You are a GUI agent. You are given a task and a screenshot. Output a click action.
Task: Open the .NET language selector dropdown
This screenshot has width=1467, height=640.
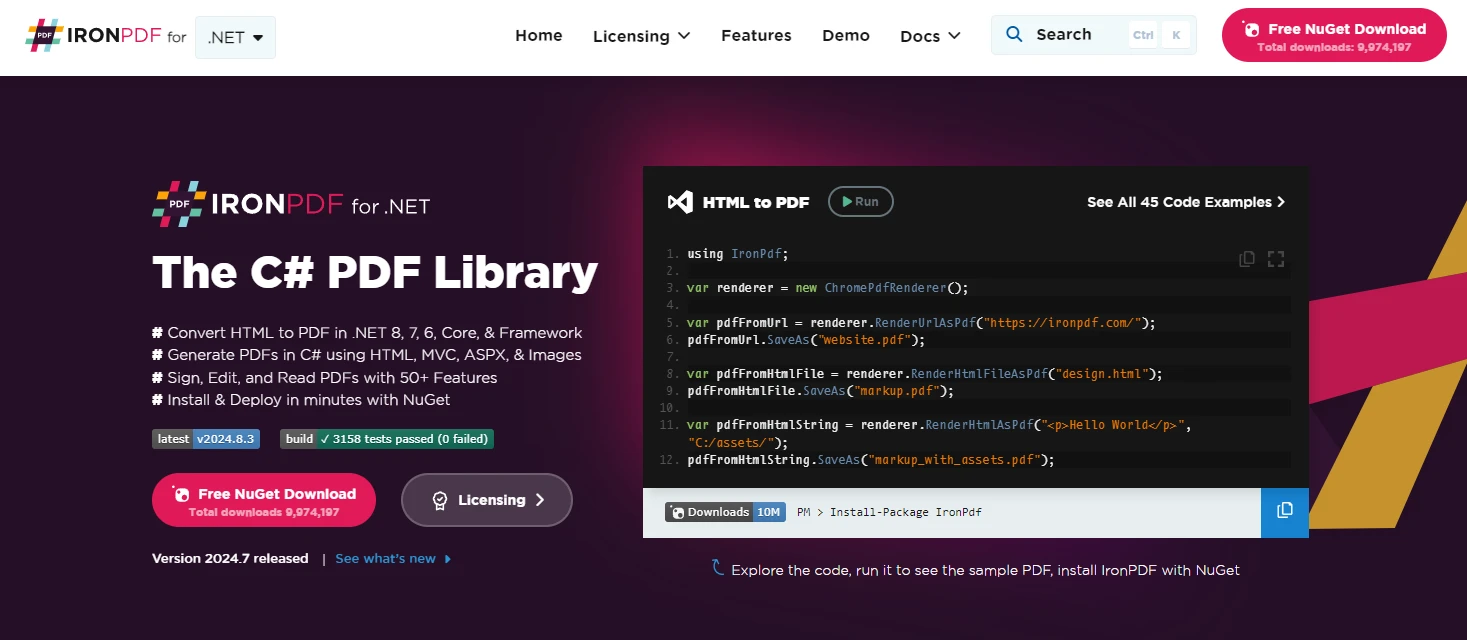coord(235,37)
